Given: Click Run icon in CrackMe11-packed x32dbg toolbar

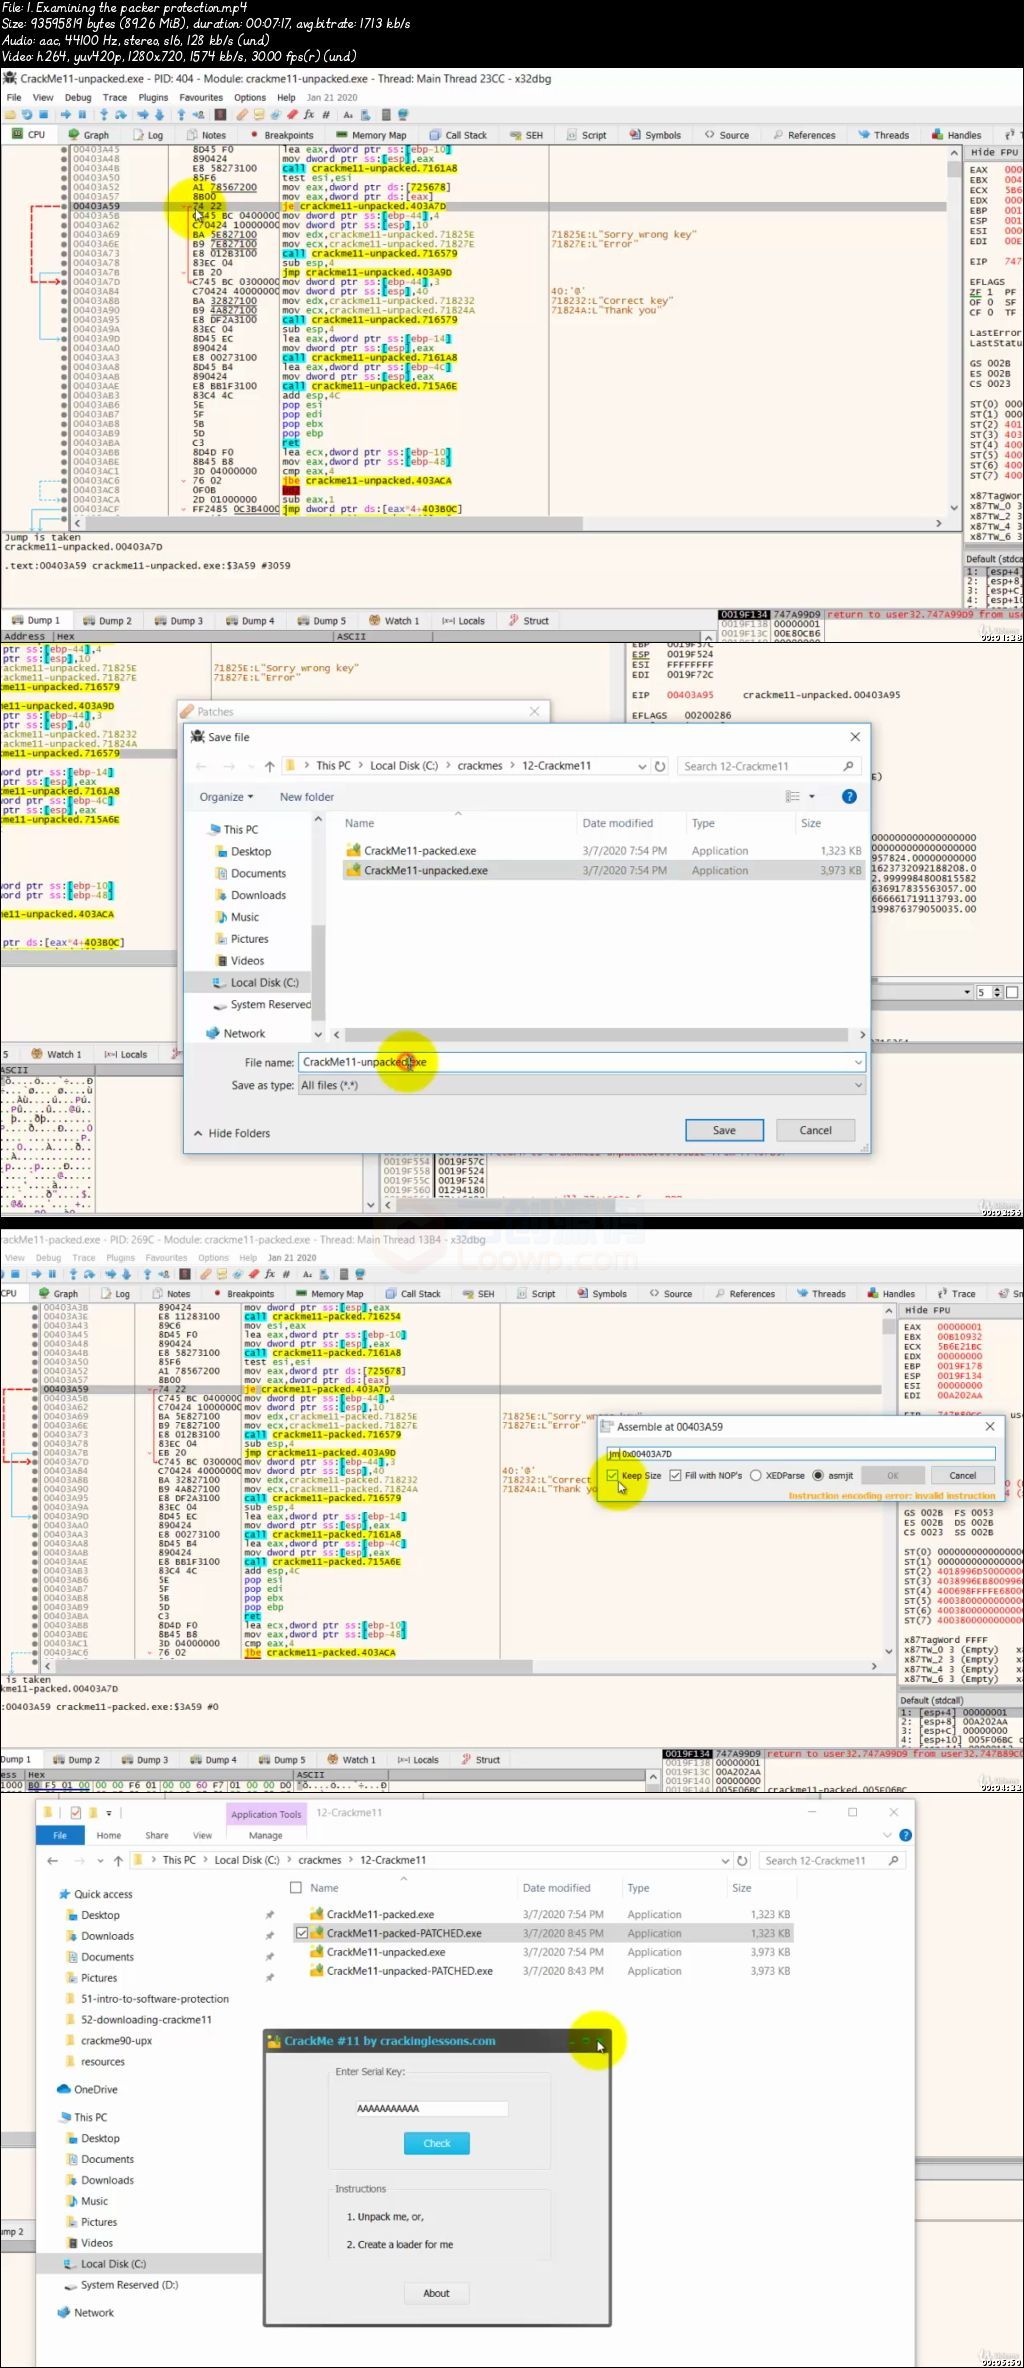Looking at the screenshot, I should click(x=36, y=1274).
